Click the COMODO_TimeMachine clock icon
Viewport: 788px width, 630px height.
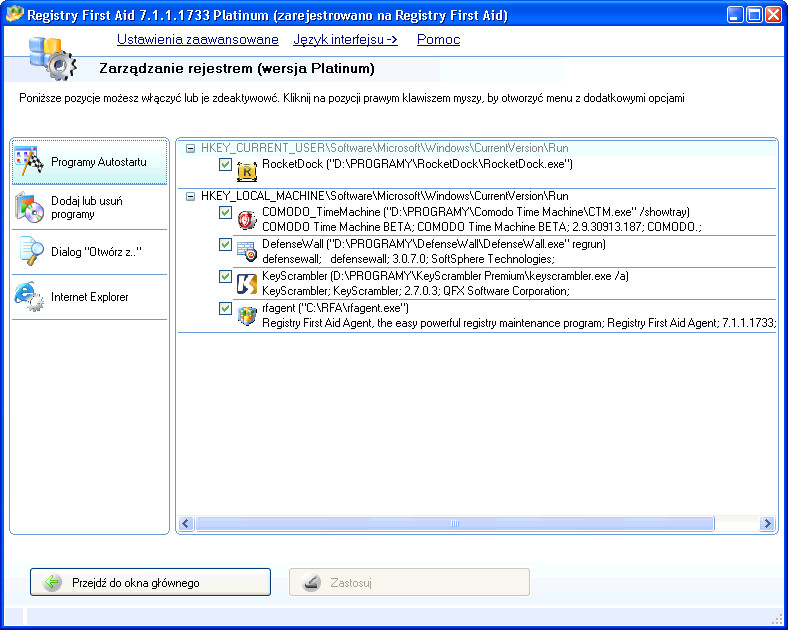(247, 220)
